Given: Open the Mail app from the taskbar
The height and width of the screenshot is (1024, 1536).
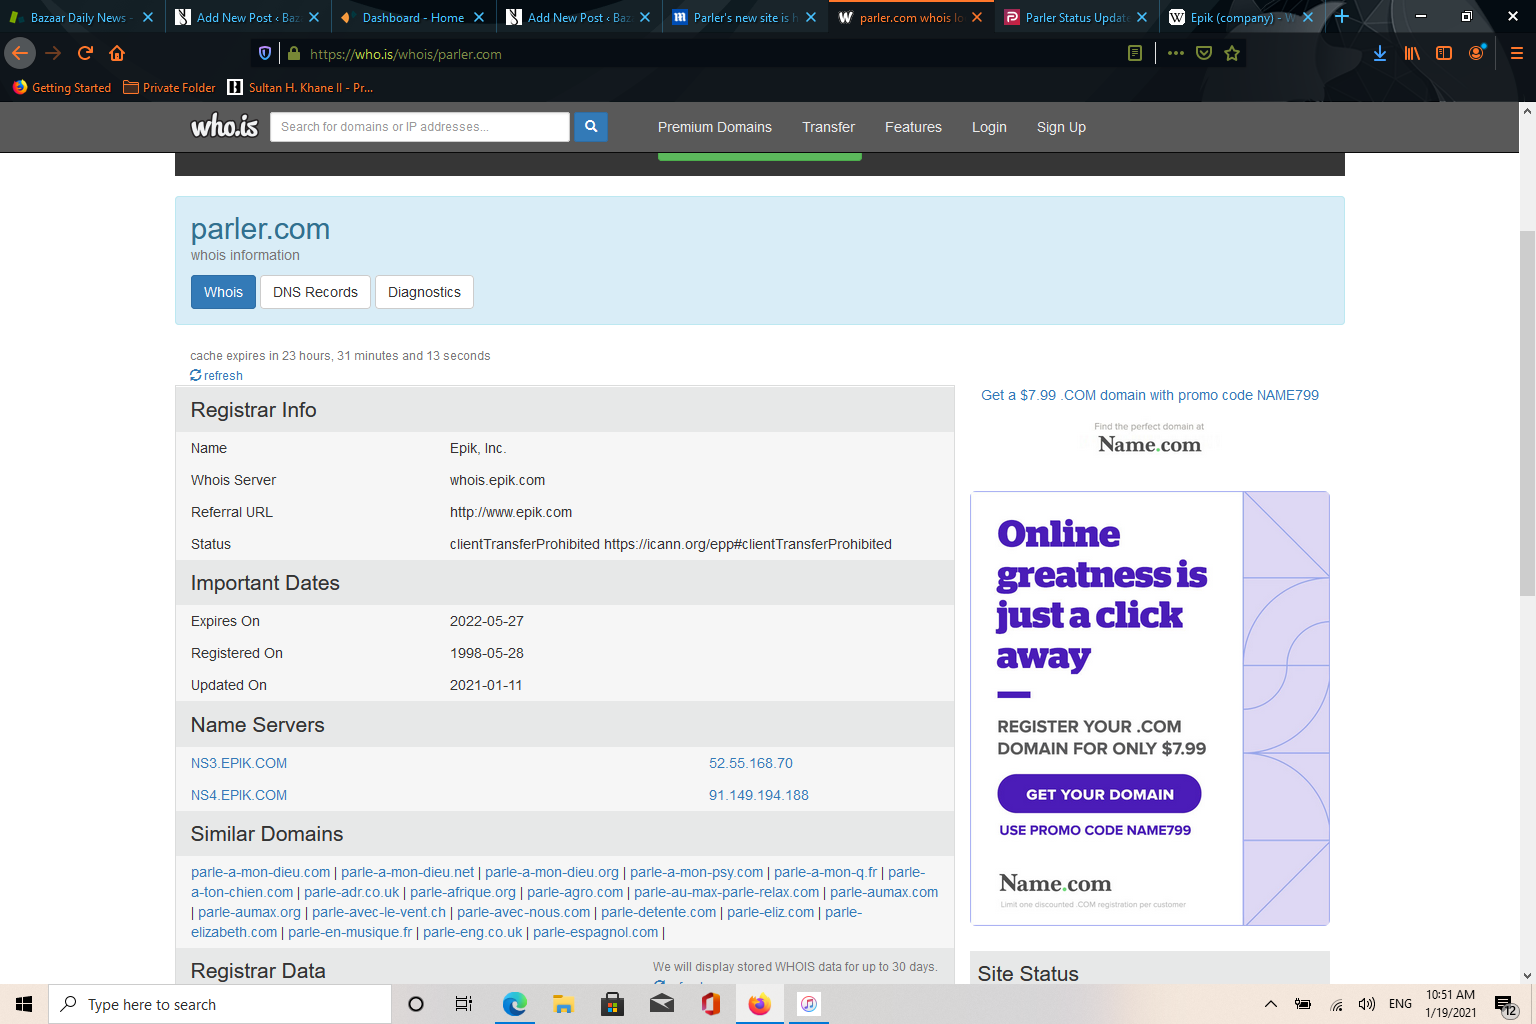Looking at the screenshot, I should [661, 1004].
